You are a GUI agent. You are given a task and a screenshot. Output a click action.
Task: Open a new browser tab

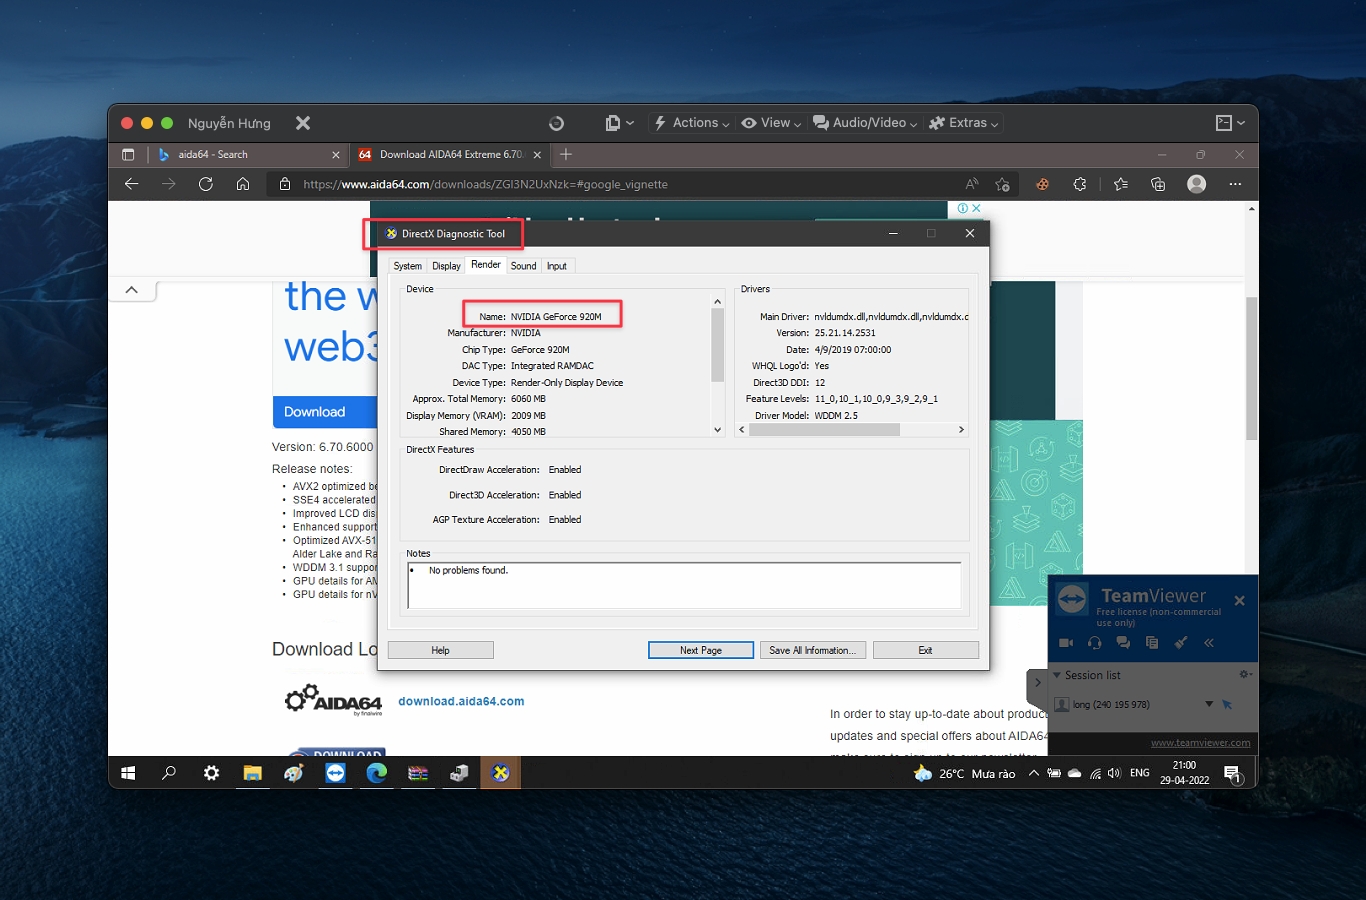point(566,154)
